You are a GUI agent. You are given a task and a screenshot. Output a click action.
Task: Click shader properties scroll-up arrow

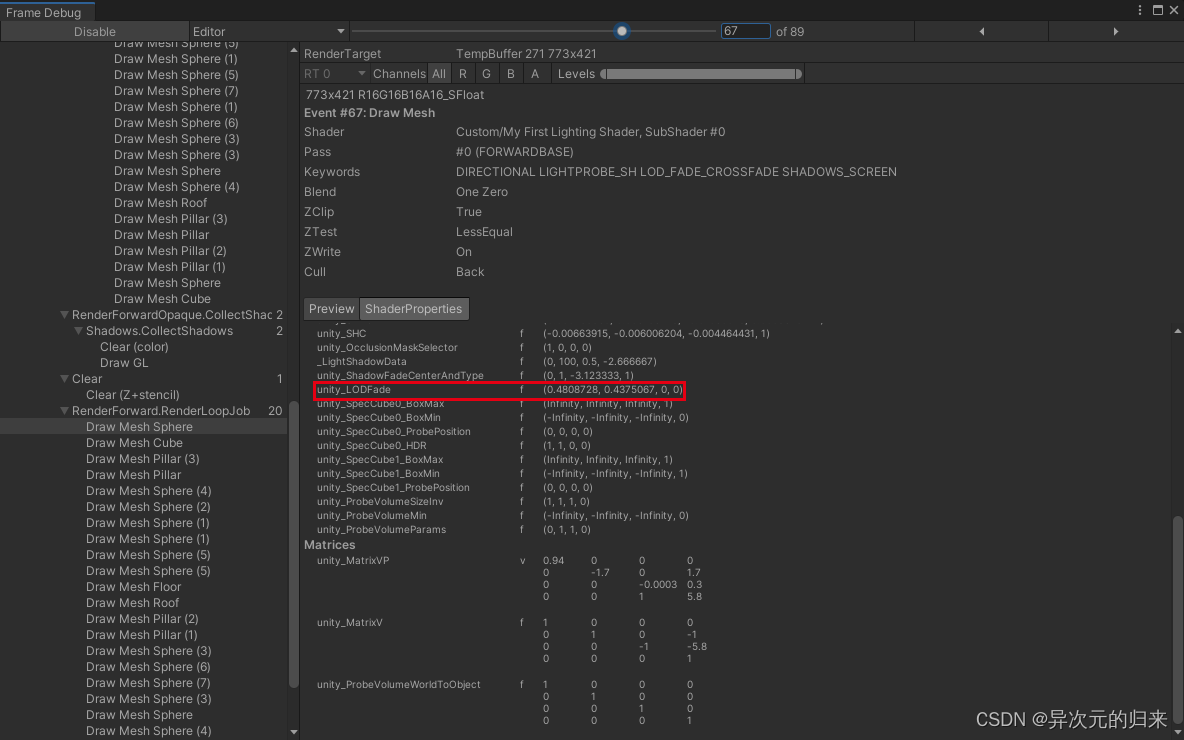click(1177, 331)
